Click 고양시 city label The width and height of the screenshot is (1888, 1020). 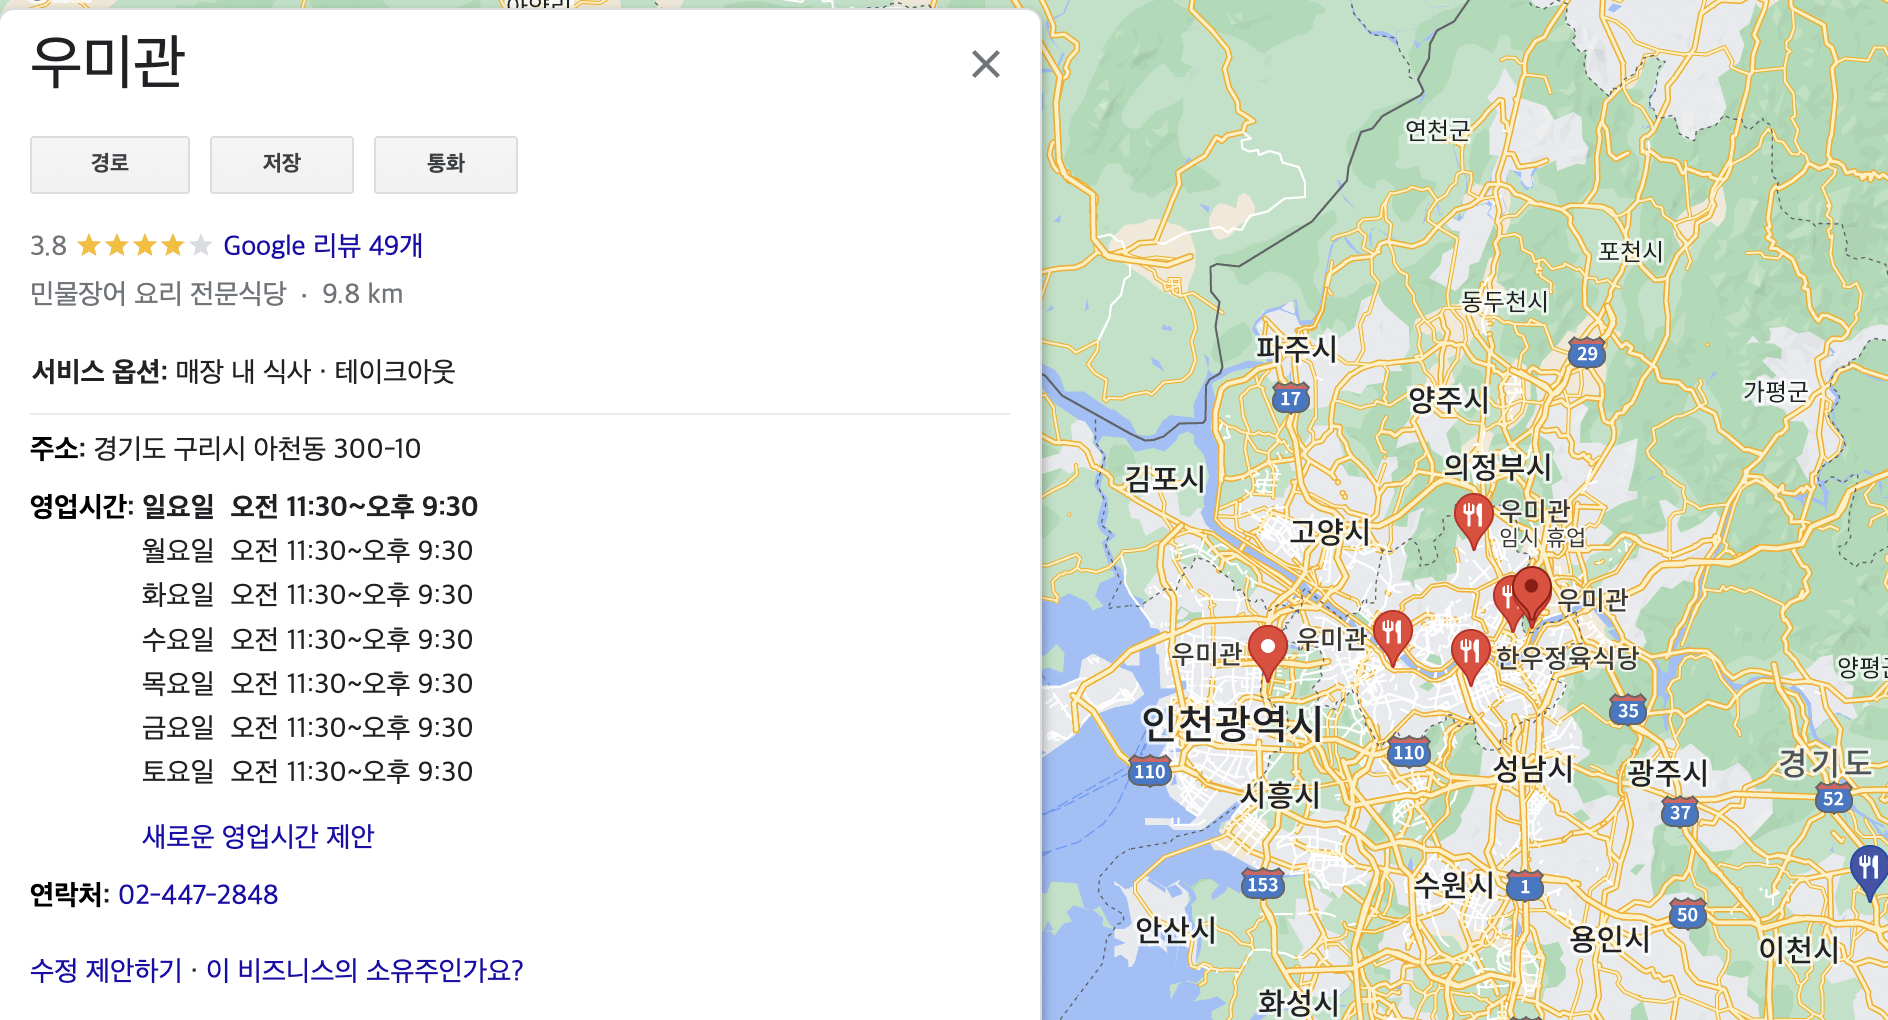pyautogui.click(x=1329, y=531)
